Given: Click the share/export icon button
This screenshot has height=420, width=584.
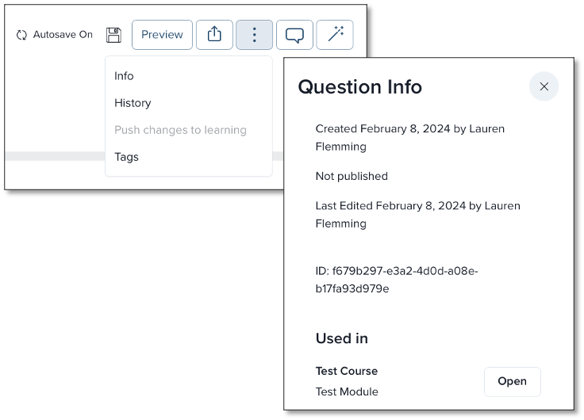Looking at the screenshot, I should [215, 35].
